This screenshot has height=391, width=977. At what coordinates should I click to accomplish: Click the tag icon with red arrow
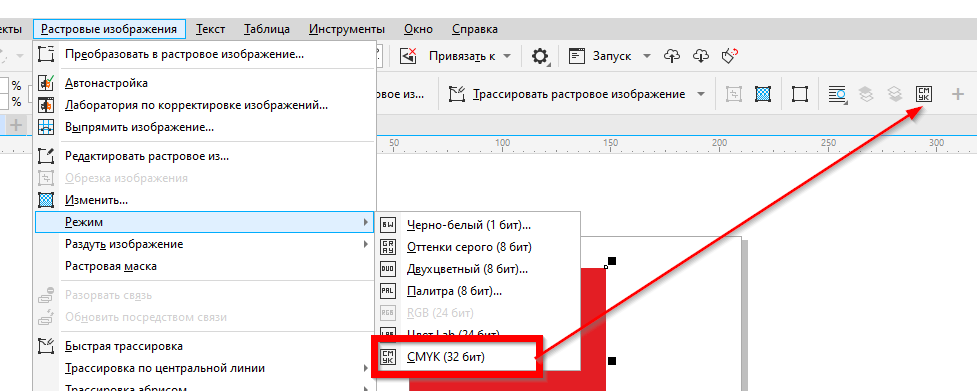point(730,56)
